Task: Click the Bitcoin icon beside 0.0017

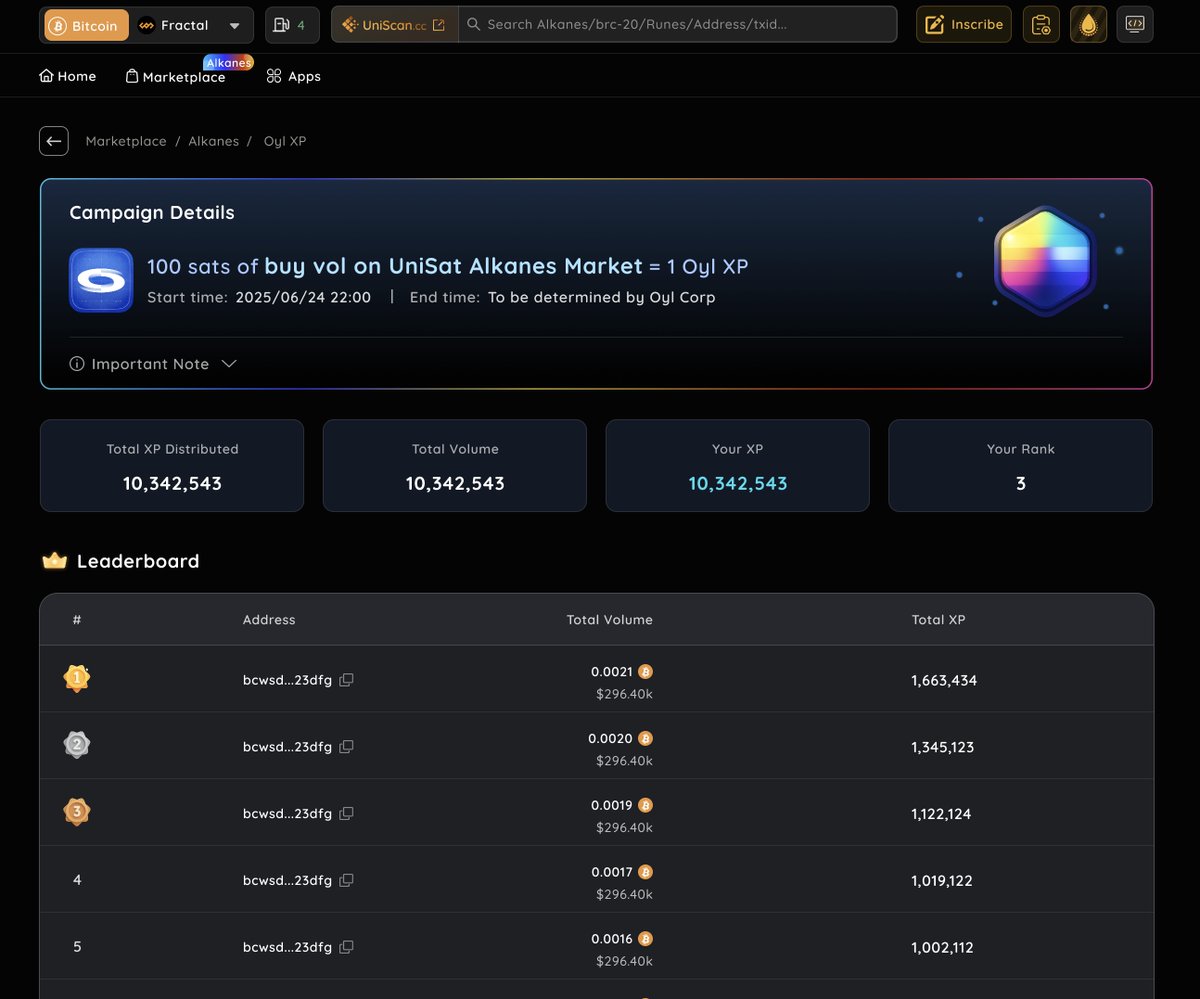Action: tap(645, 873)
